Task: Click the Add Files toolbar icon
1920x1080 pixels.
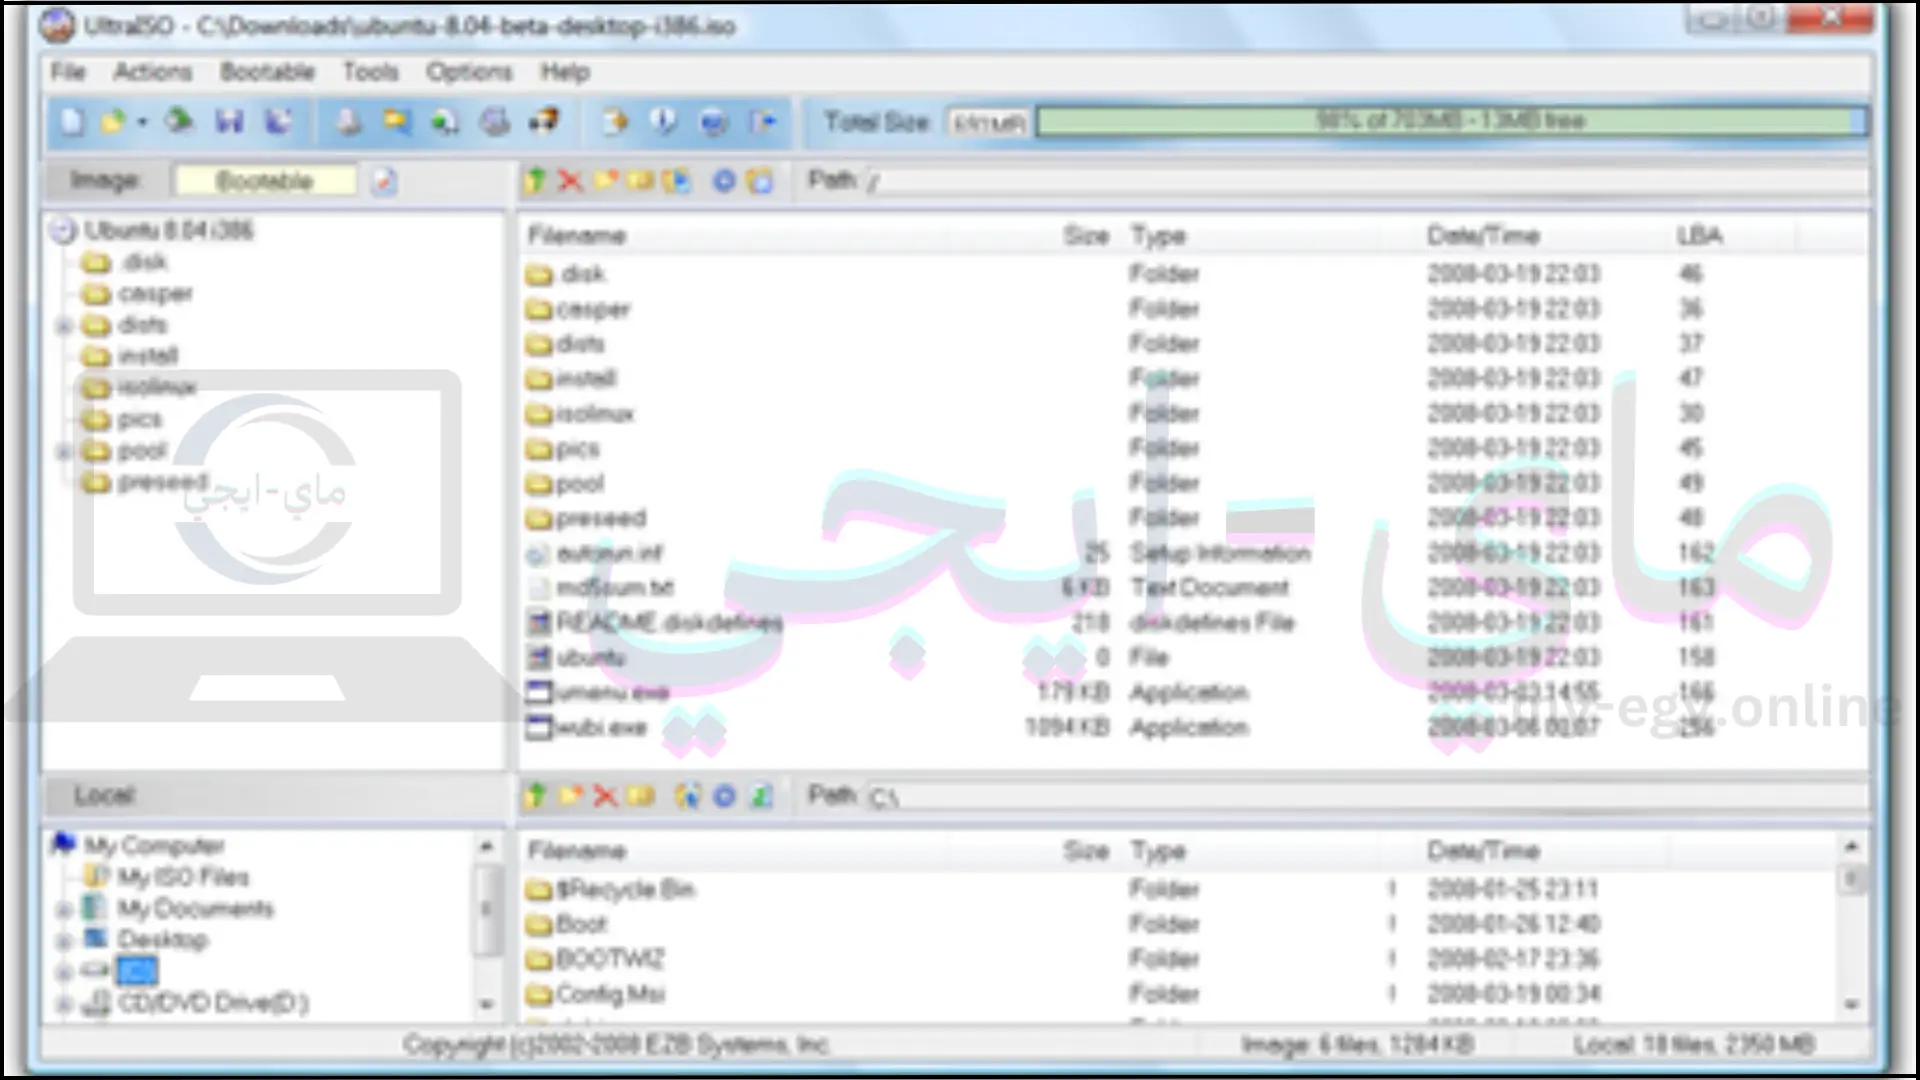Action: coord(614,122)
